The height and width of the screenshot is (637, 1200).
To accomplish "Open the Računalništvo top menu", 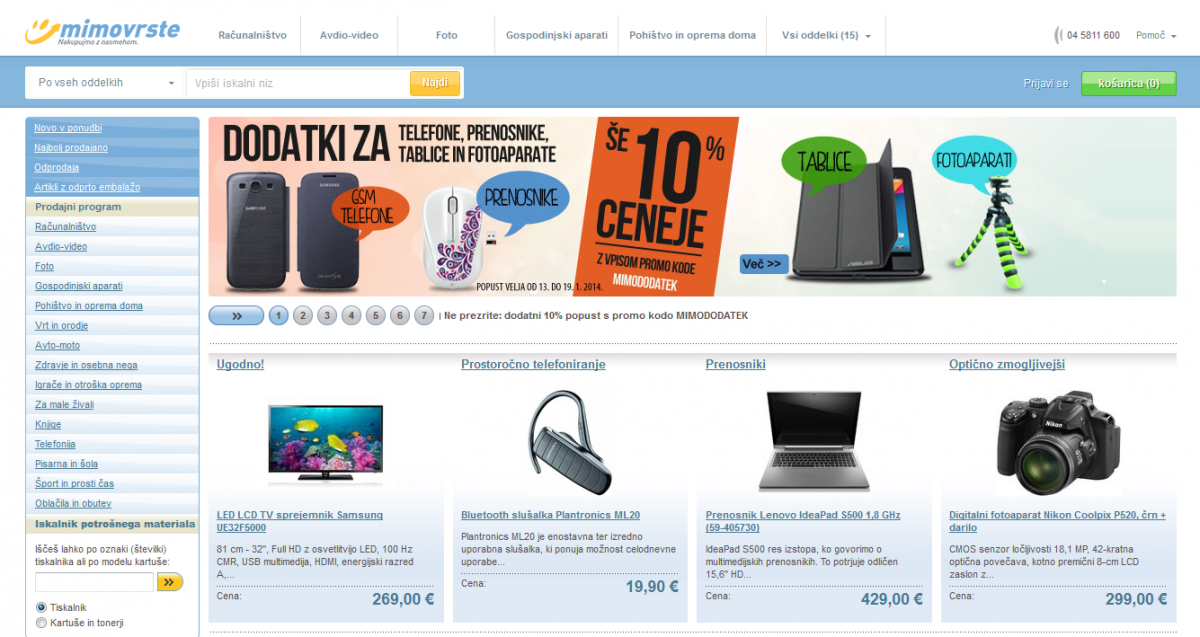I will [x=252, y=35].
